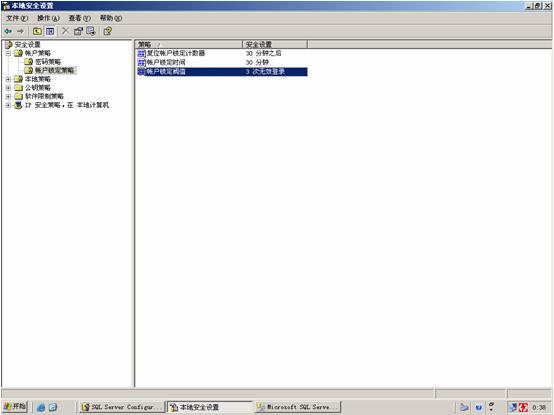Click the 安全设置 root node icon
This screenshot has height=415, width=554.
point(9,45)
